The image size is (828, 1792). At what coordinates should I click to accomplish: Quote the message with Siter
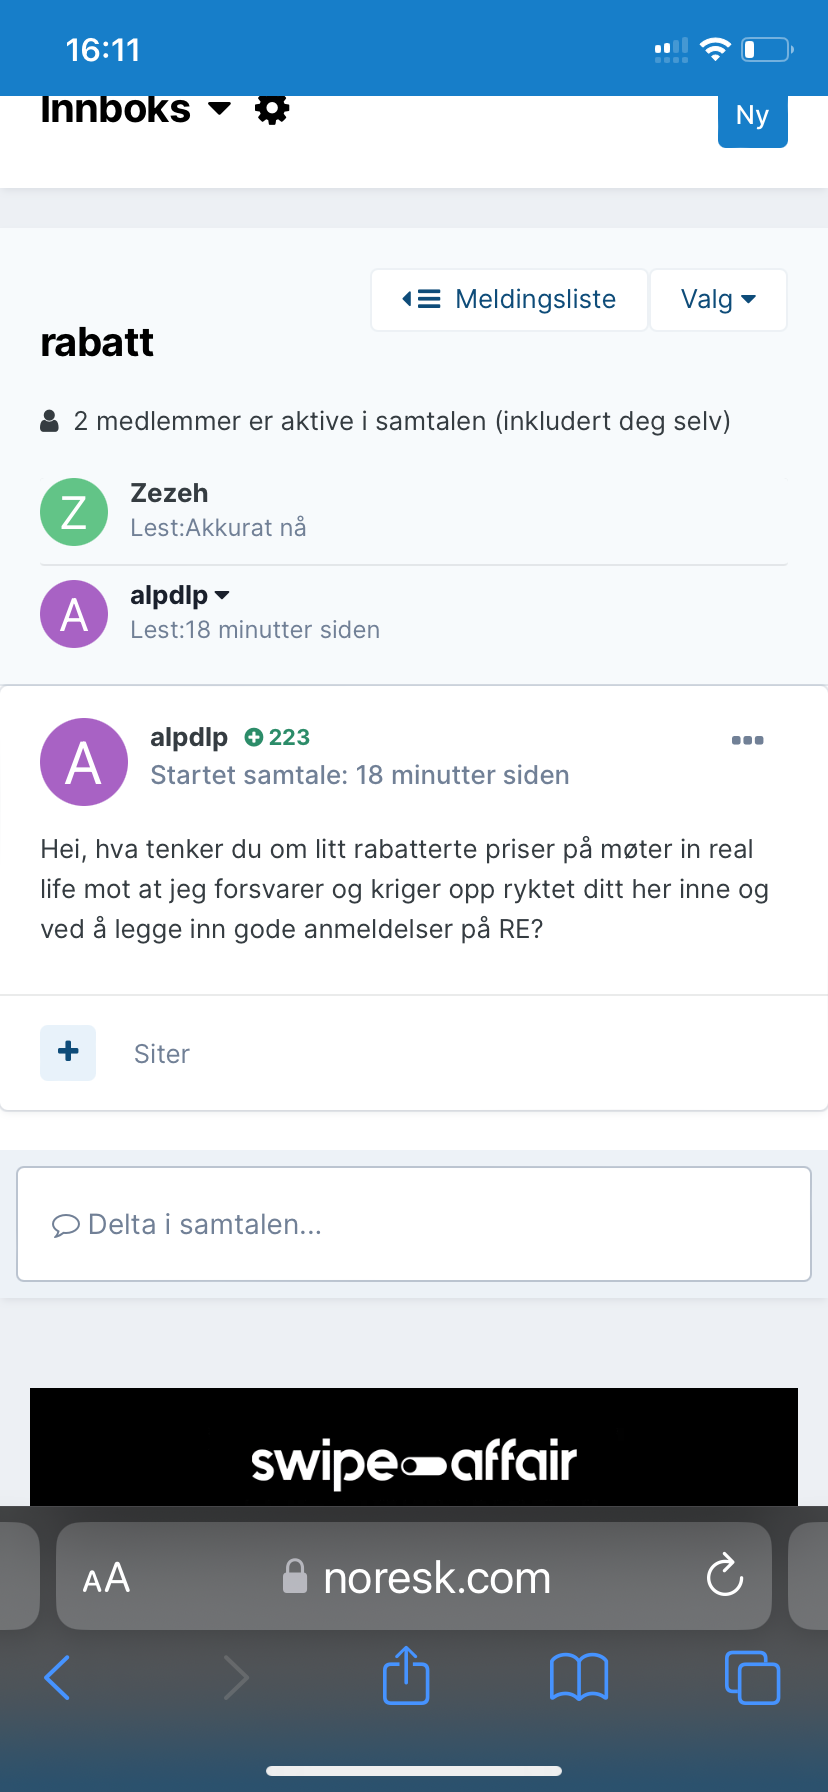point(161,1054)
